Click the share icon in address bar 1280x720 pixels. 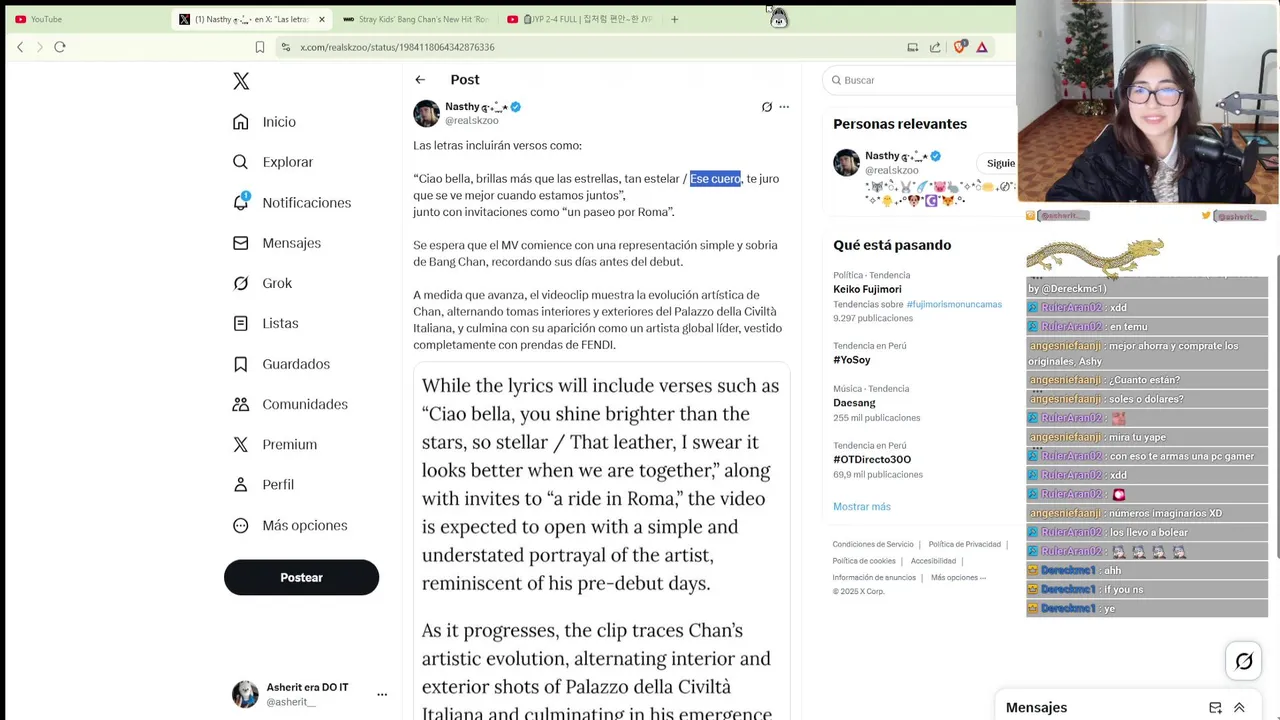tap(935, 47)
